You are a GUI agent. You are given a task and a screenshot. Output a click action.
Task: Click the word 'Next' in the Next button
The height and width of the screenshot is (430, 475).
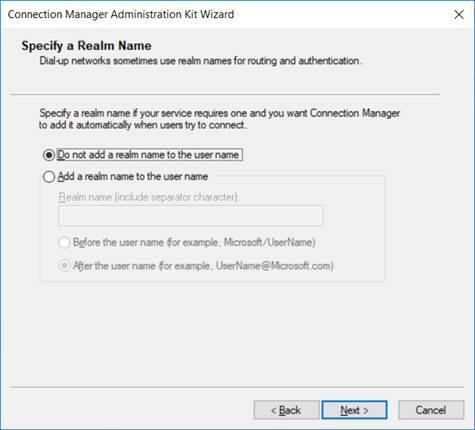[350, 410]
